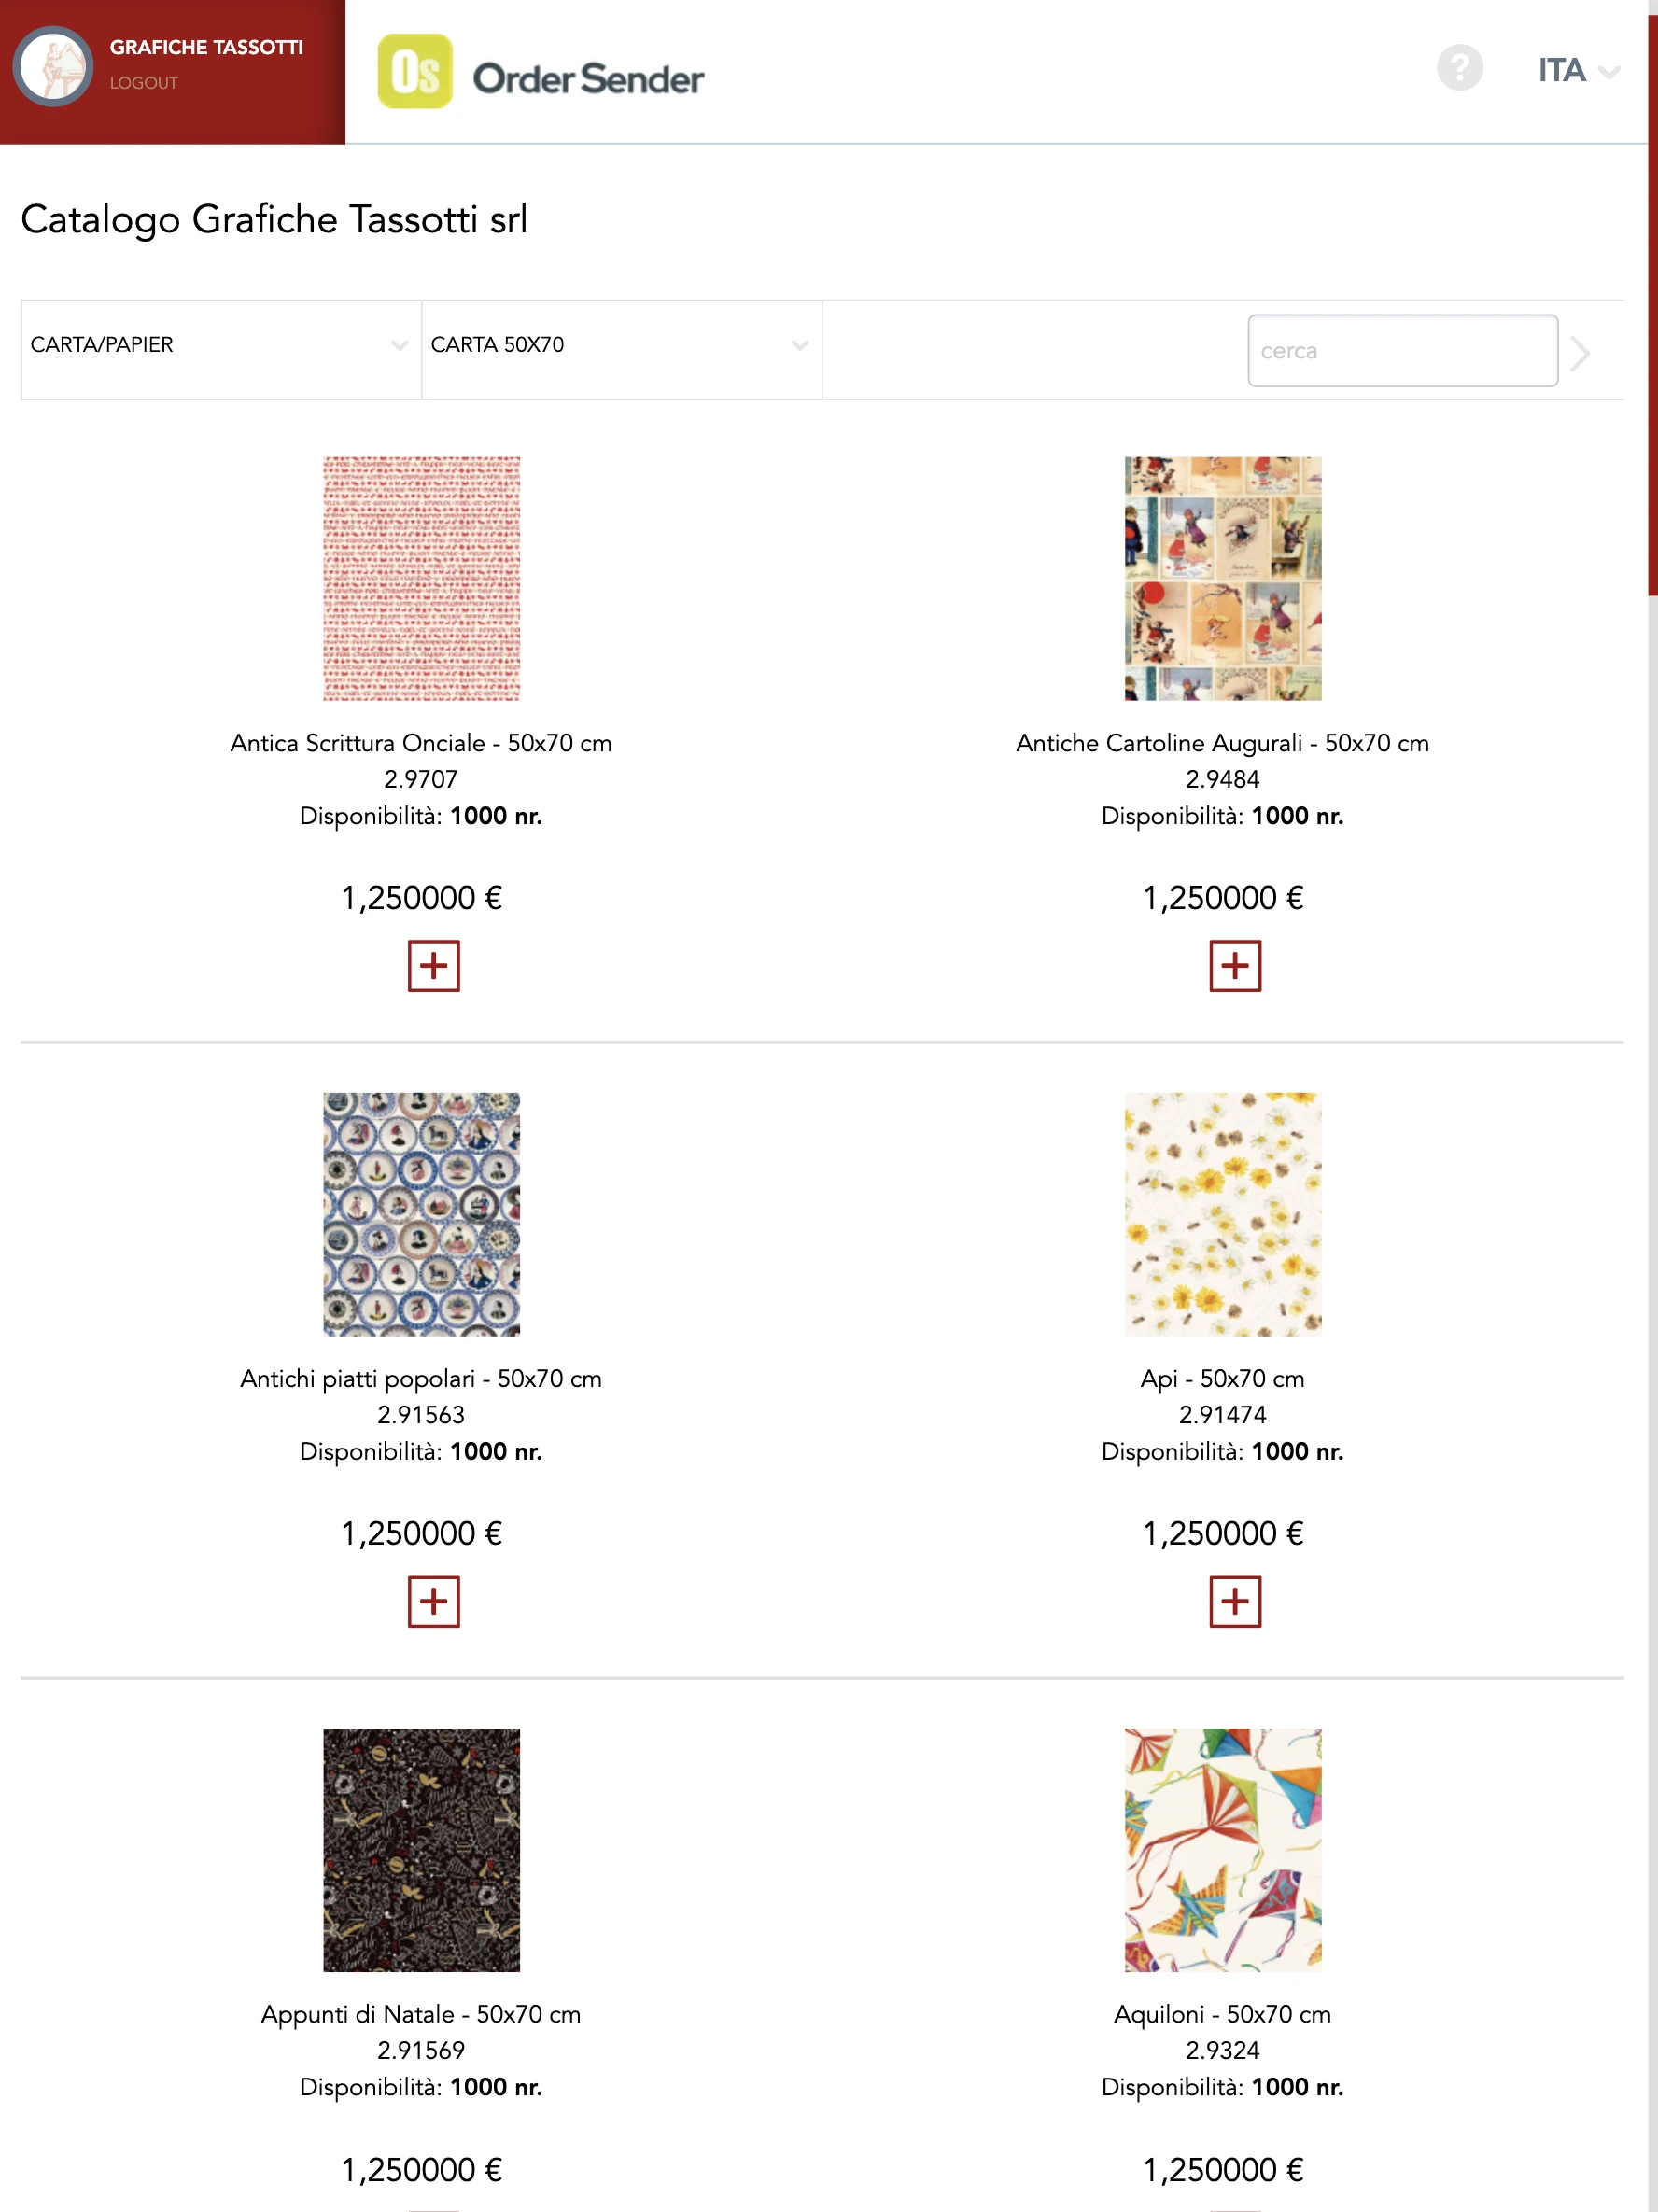
Task: Select the Aquiloni product title link
Action: point(1221,2014)
